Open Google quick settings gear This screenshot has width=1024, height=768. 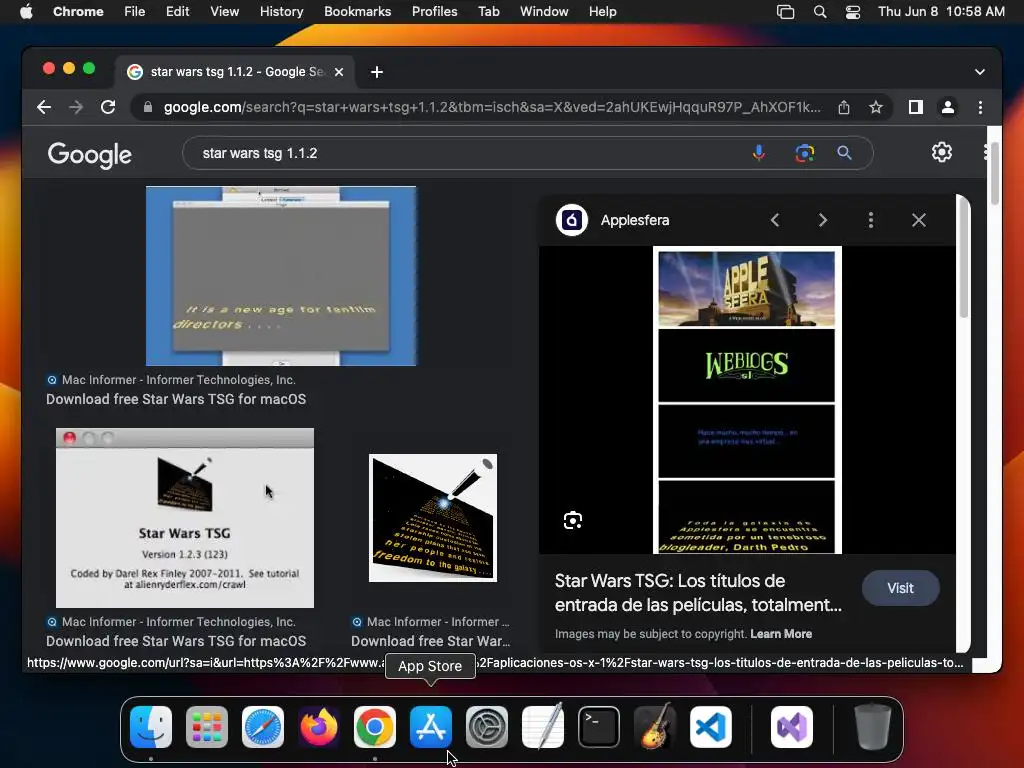(x=941, y=152)
